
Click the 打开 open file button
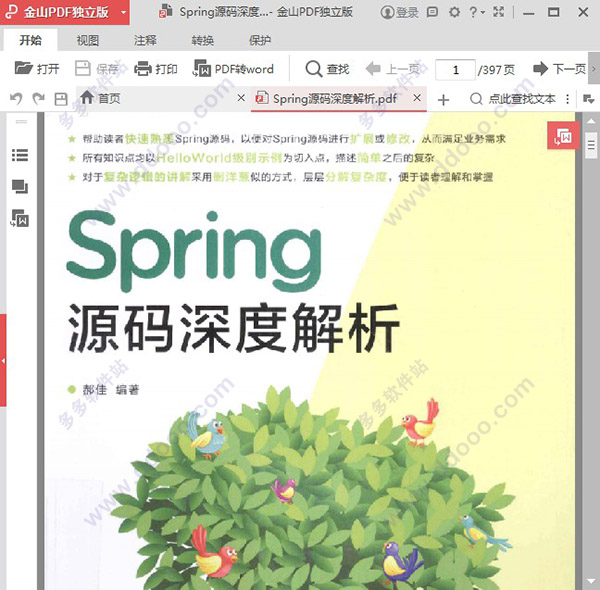tap(37, 69)
